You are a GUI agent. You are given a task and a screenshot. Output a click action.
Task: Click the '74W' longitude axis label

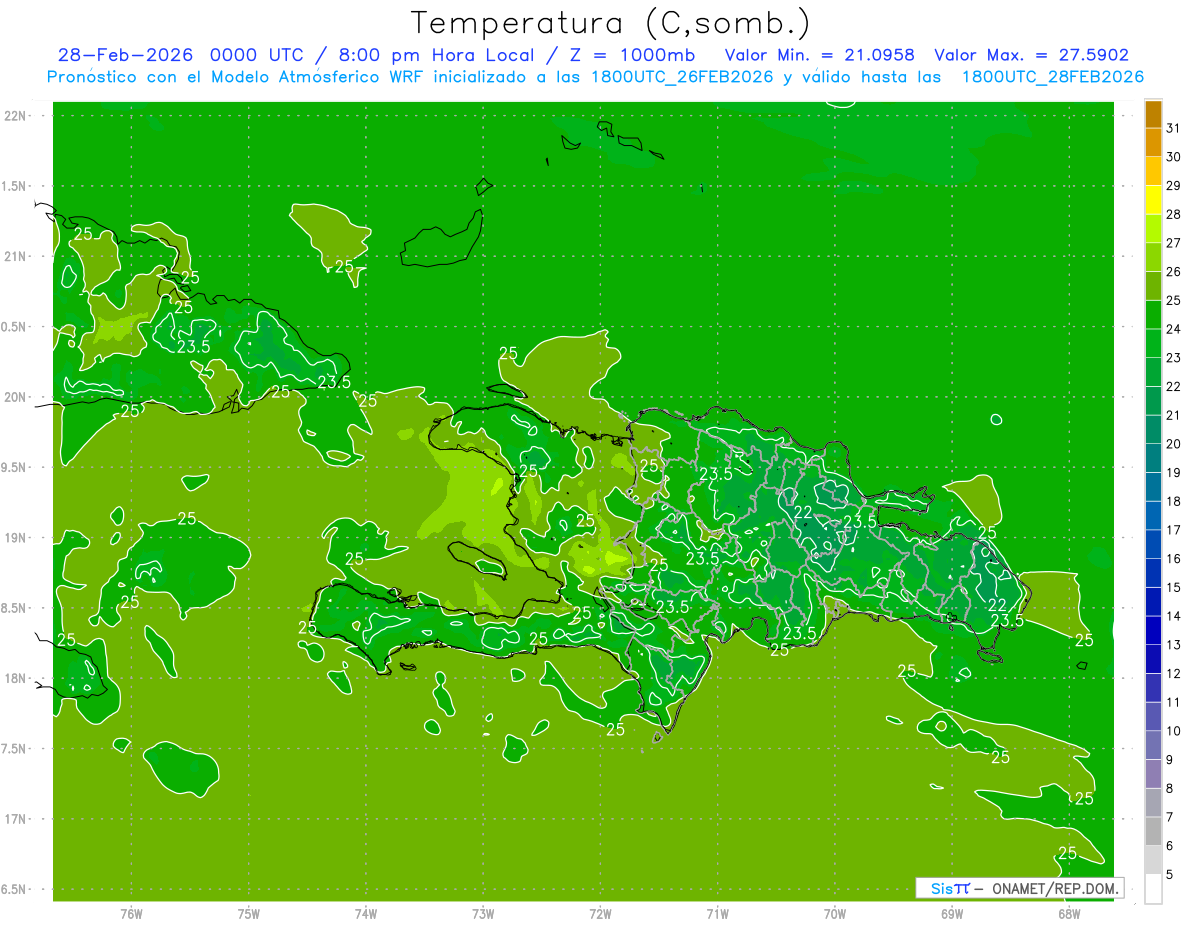[366, 914]
